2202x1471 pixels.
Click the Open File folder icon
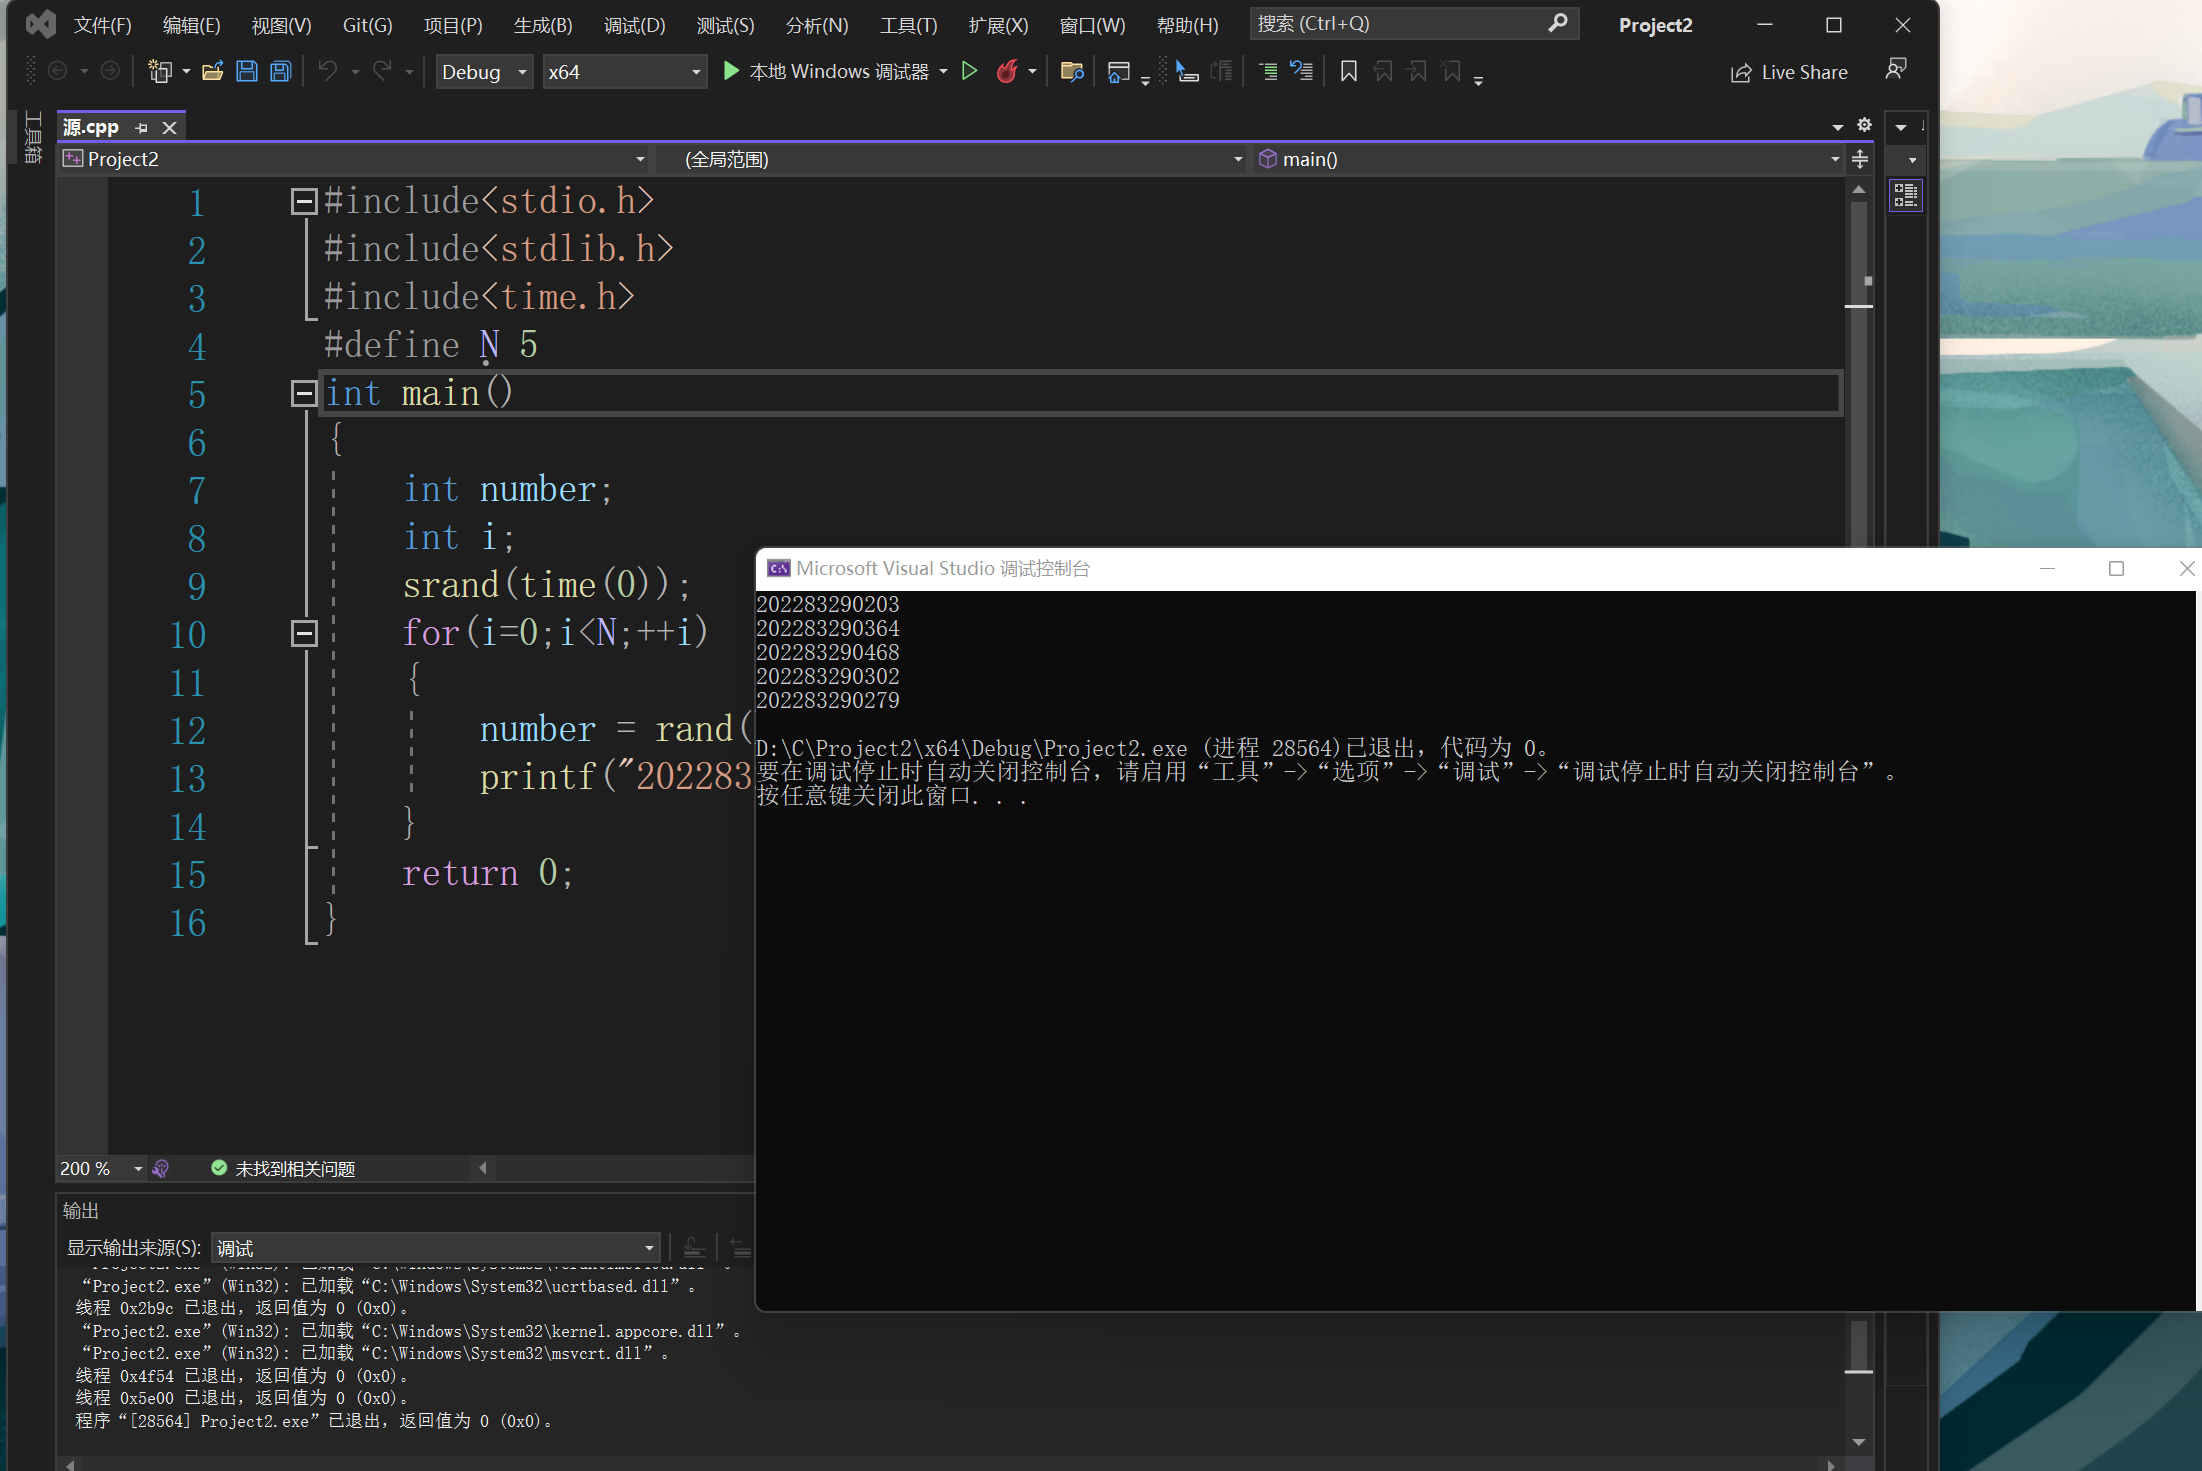point(212,71)
